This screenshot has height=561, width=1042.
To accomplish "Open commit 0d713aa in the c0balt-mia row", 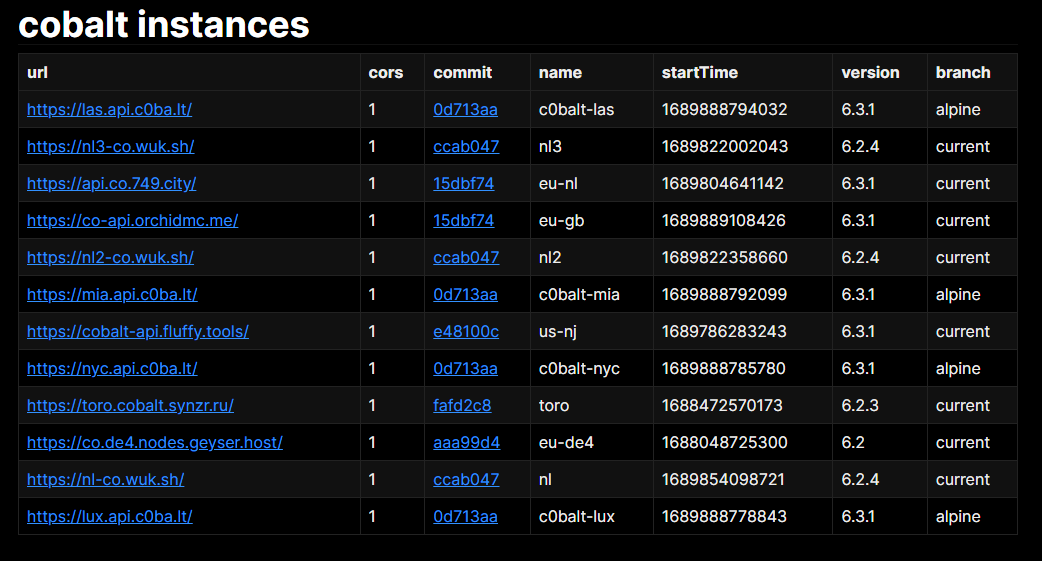I will point(465,294).
